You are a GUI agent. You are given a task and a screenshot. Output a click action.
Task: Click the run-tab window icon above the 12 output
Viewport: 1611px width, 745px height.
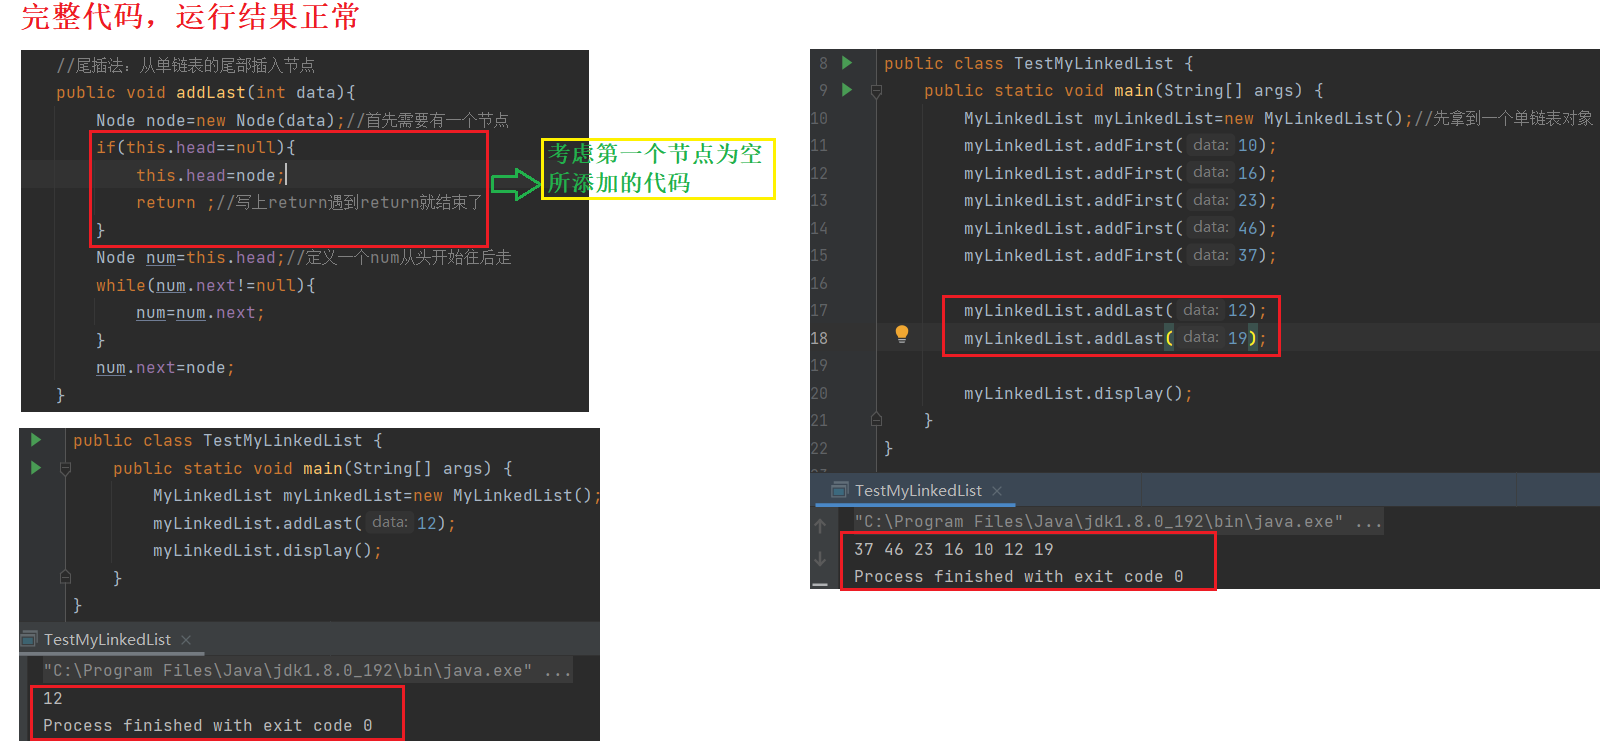(29, 639)
